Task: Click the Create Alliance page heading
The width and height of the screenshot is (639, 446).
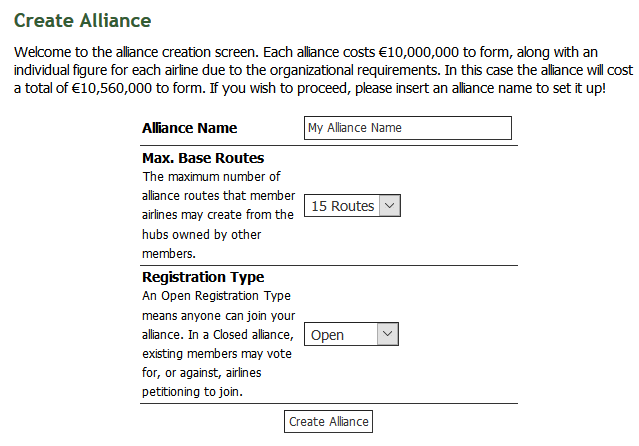Action: click(82, 20)
